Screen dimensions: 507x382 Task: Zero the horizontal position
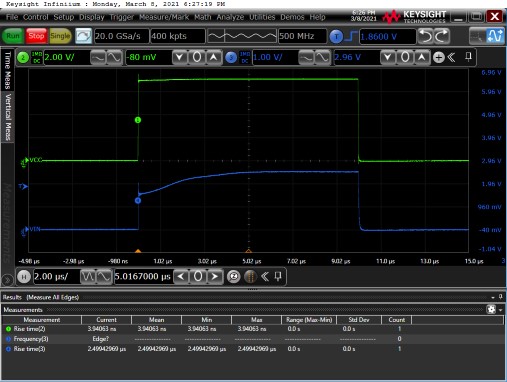click(x=198, y=277)
